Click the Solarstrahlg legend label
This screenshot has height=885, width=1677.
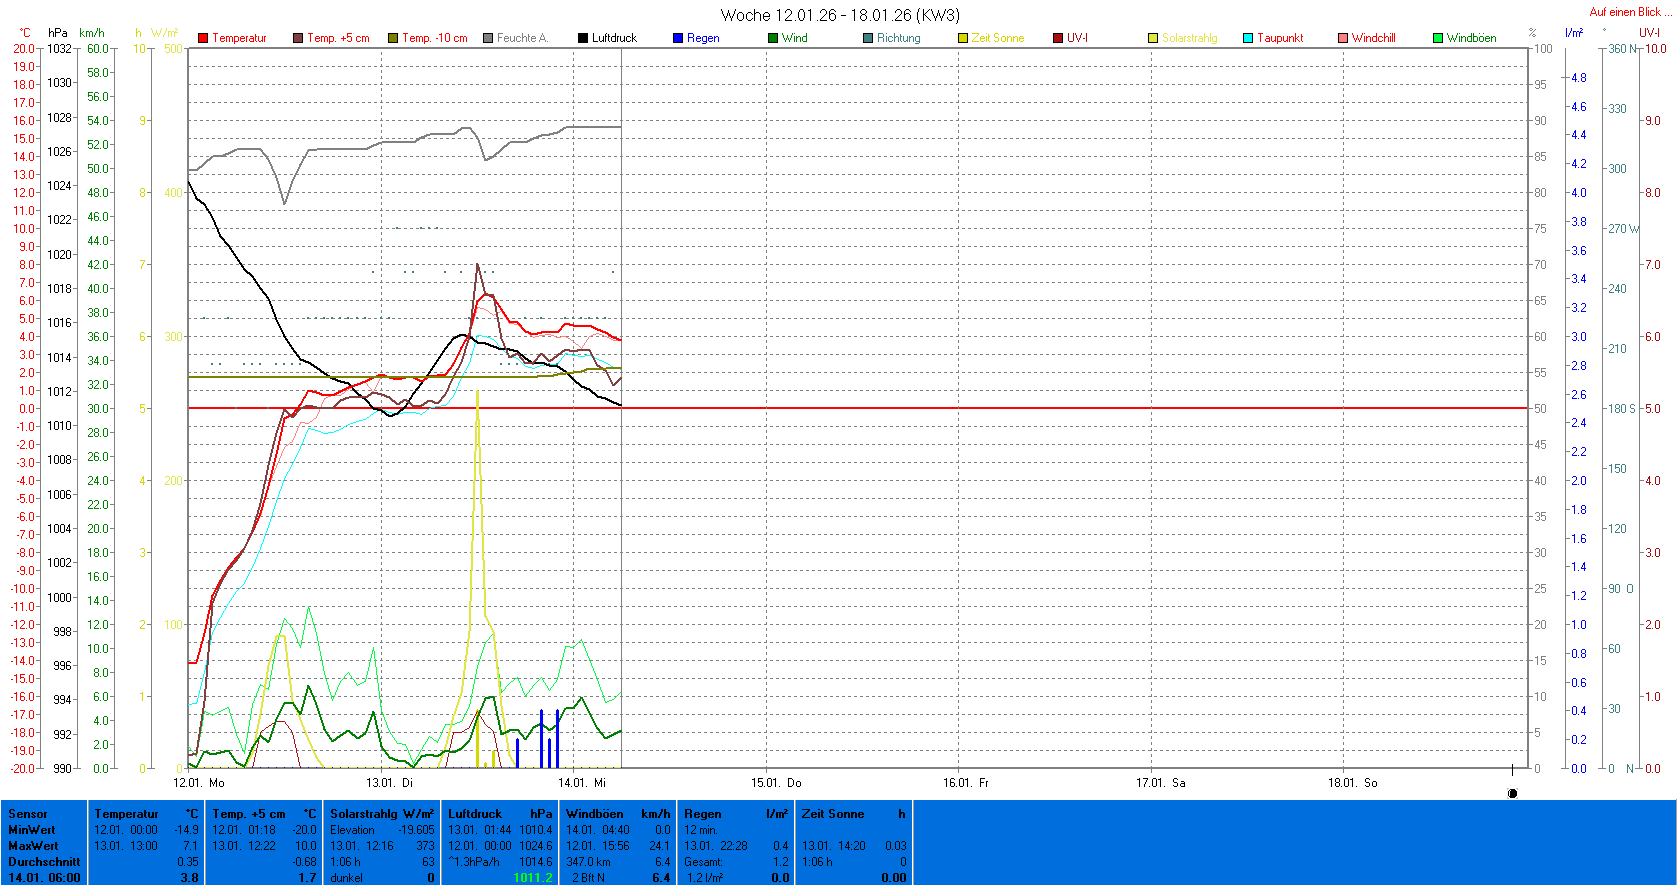1189,38
